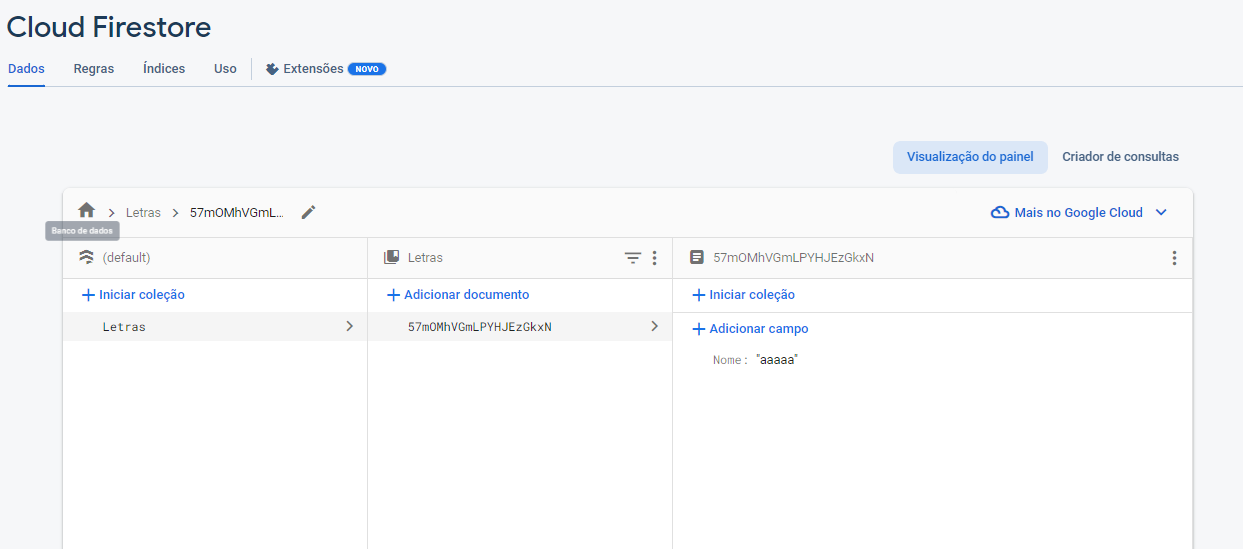The image size is (1243, 549).
Task: Go to database root home icon
Action: point(87,211)
